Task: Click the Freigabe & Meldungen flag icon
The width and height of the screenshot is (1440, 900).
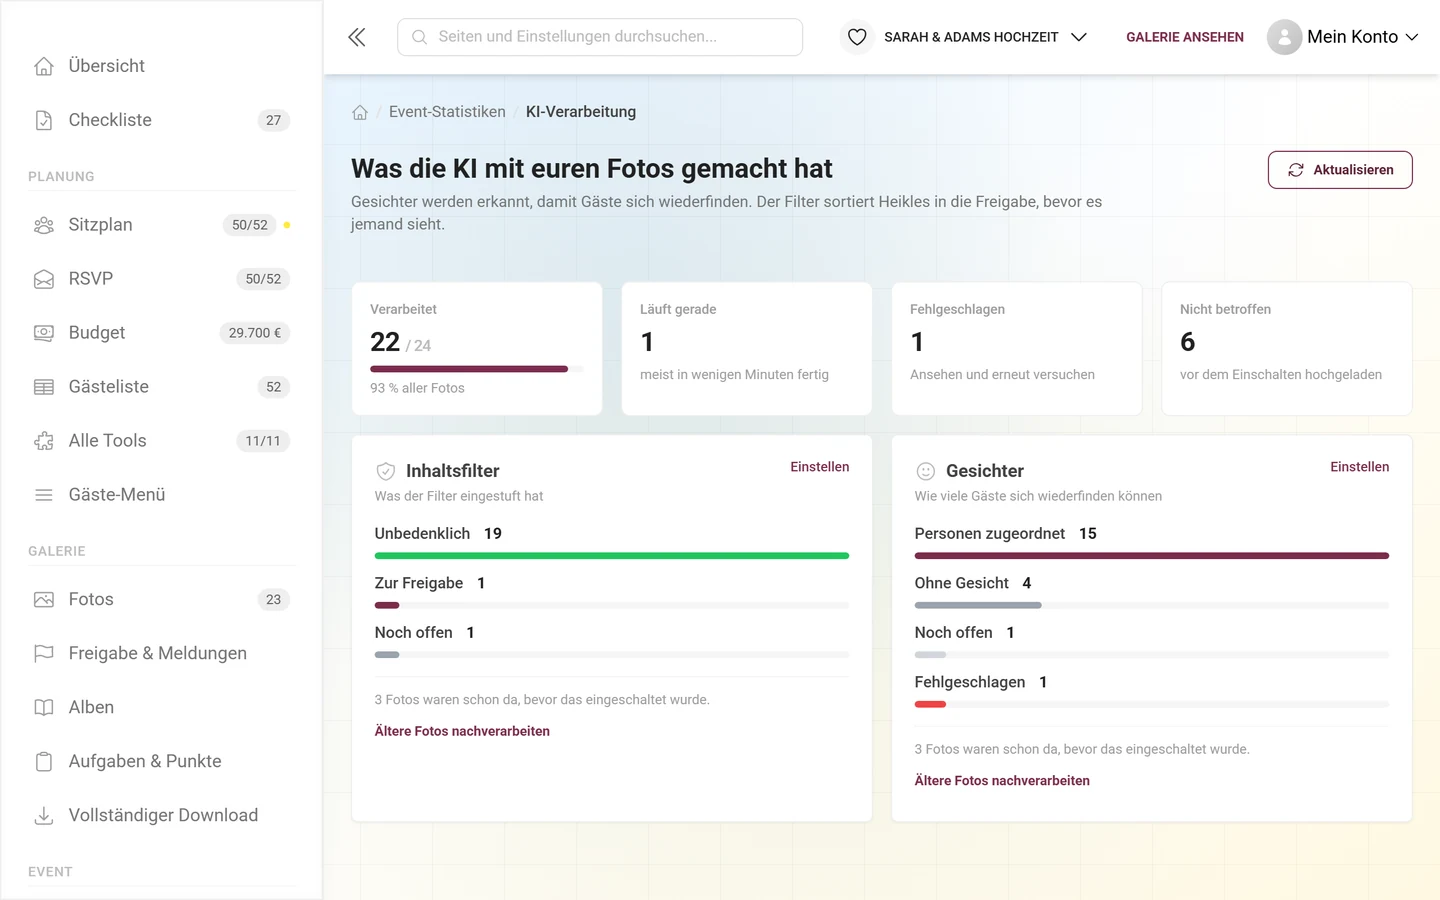Action: point(44,654)
